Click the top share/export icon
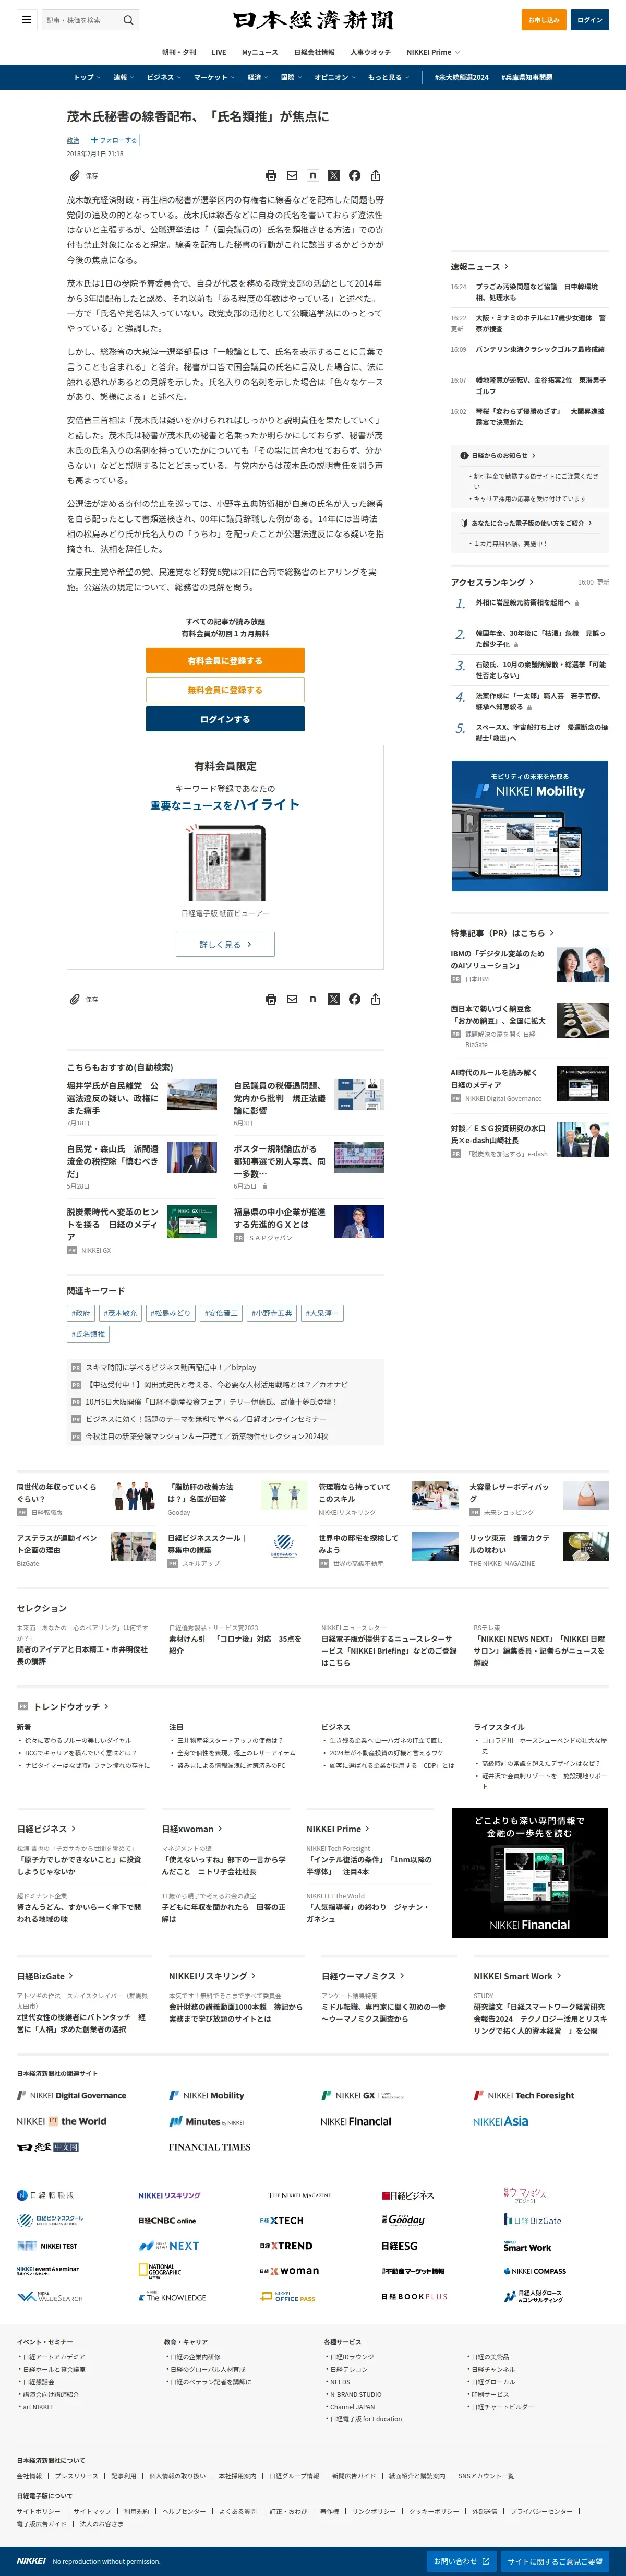The height and width of the screenshot is (2576, 626). tap(376, 175)
